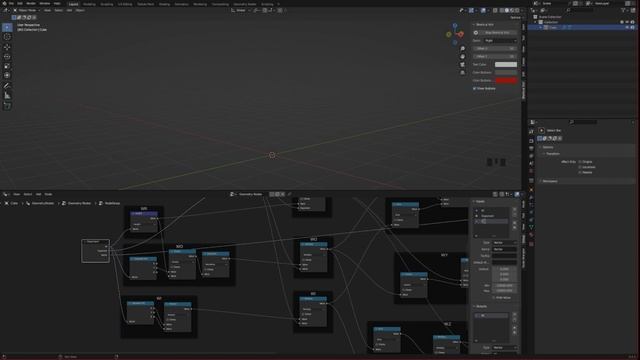
Task: Select the Scale tool
Action: click(7, 66)
